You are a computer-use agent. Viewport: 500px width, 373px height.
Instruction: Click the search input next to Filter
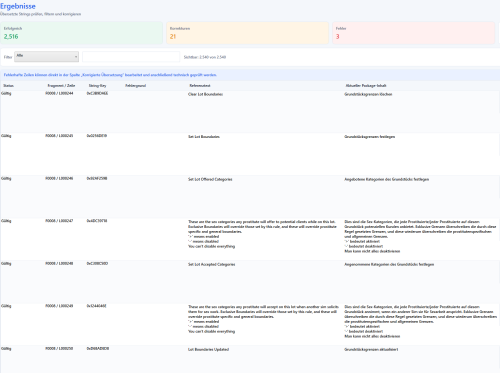(131, 57)
